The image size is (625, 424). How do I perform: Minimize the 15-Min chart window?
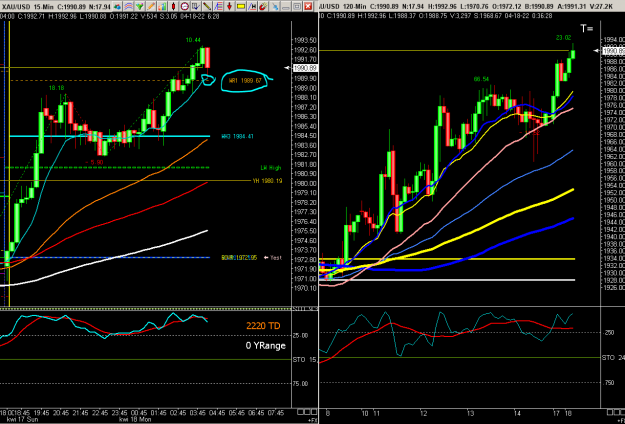286,6
